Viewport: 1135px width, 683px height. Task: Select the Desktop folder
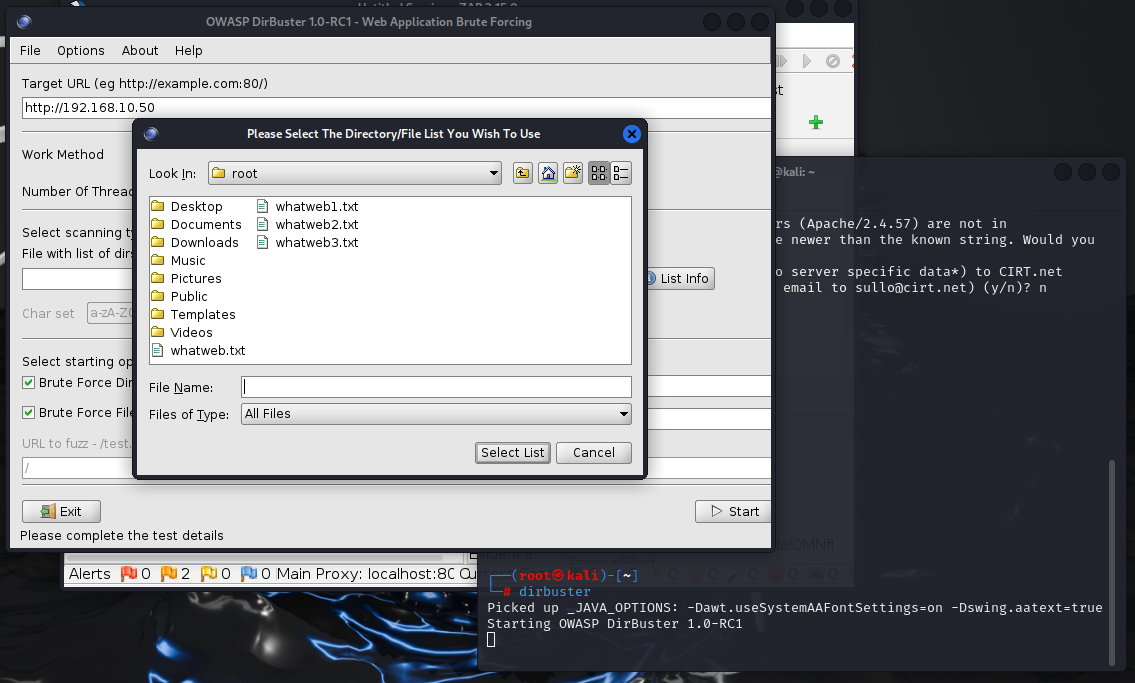(x=187, y=207)
